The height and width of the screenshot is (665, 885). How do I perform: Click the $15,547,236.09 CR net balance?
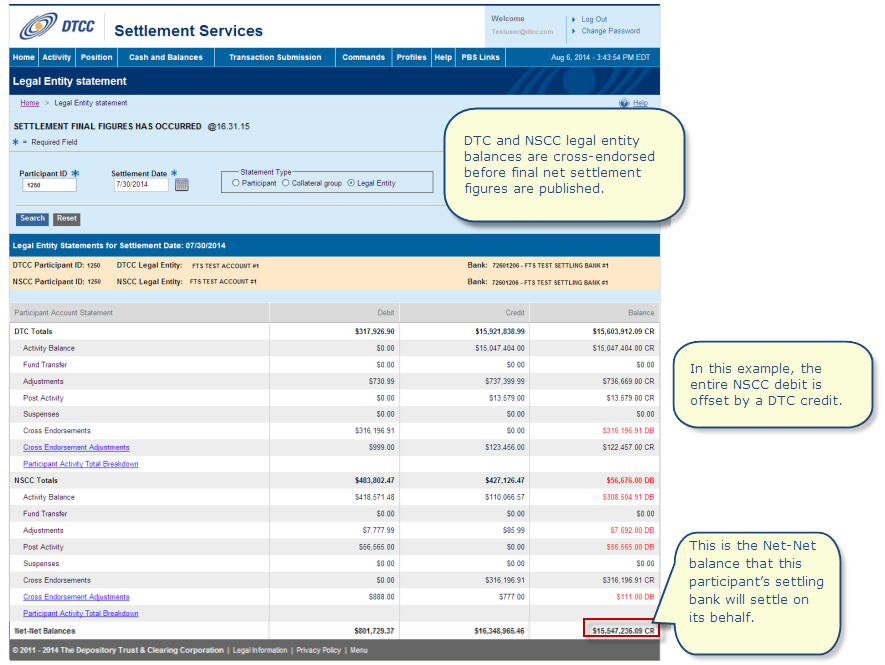click(623, 631)
